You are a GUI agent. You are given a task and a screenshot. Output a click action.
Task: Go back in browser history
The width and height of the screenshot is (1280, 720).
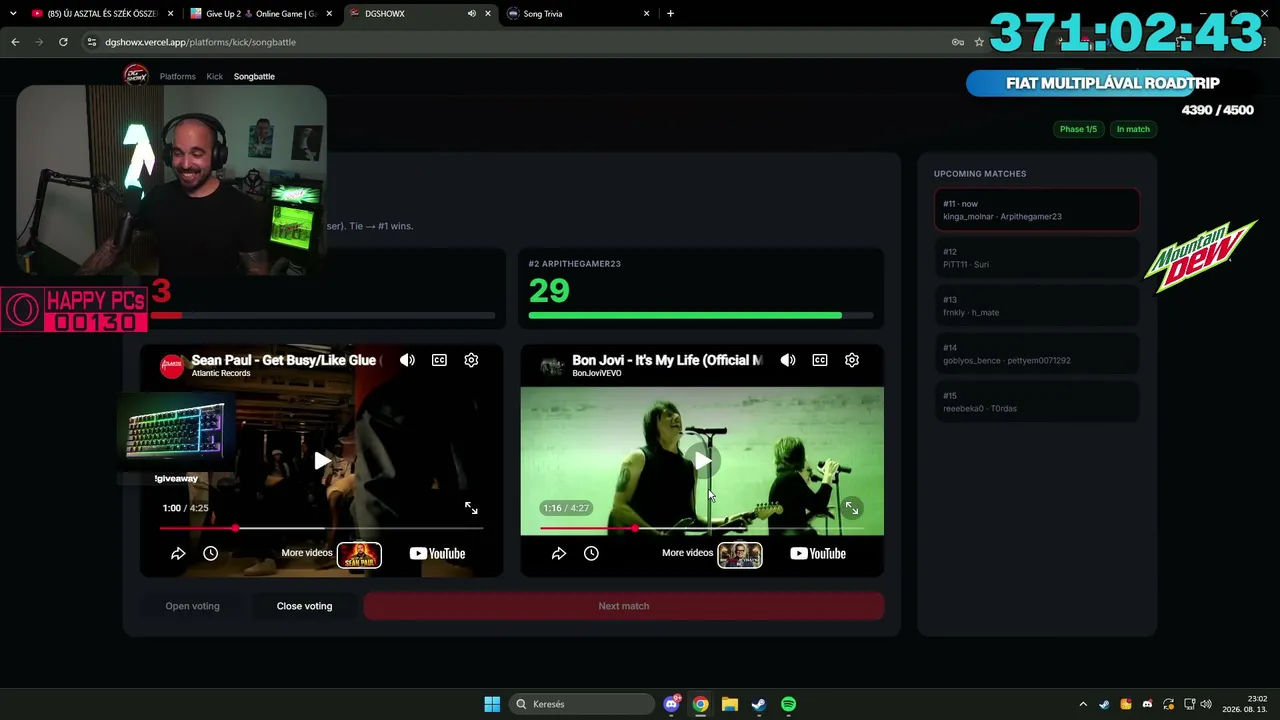[15, 42]
